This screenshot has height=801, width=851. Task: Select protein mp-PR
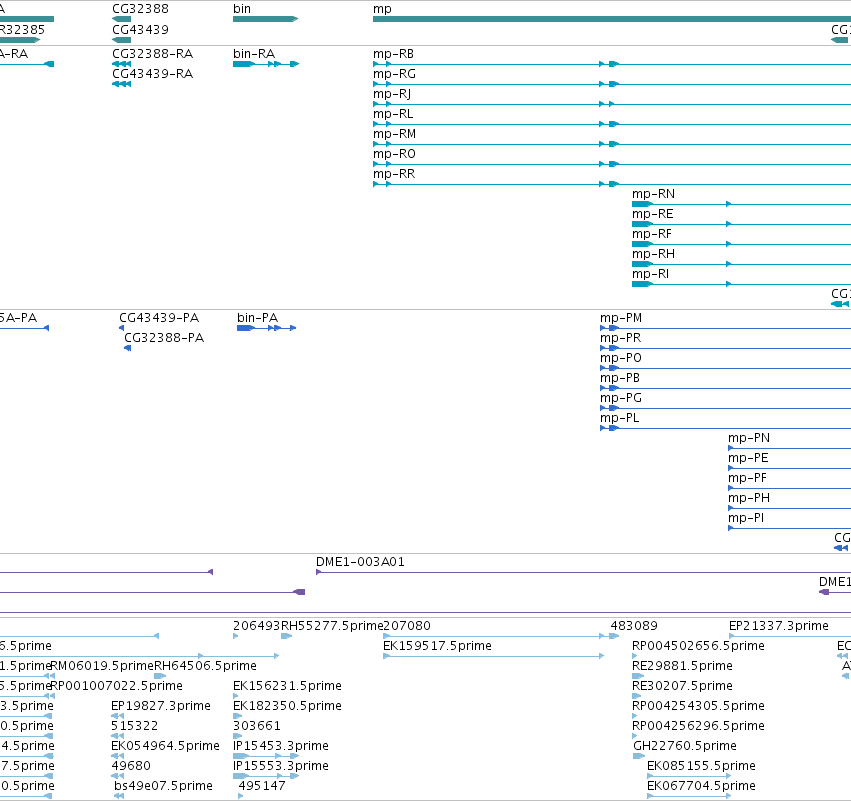coord(620,338)
